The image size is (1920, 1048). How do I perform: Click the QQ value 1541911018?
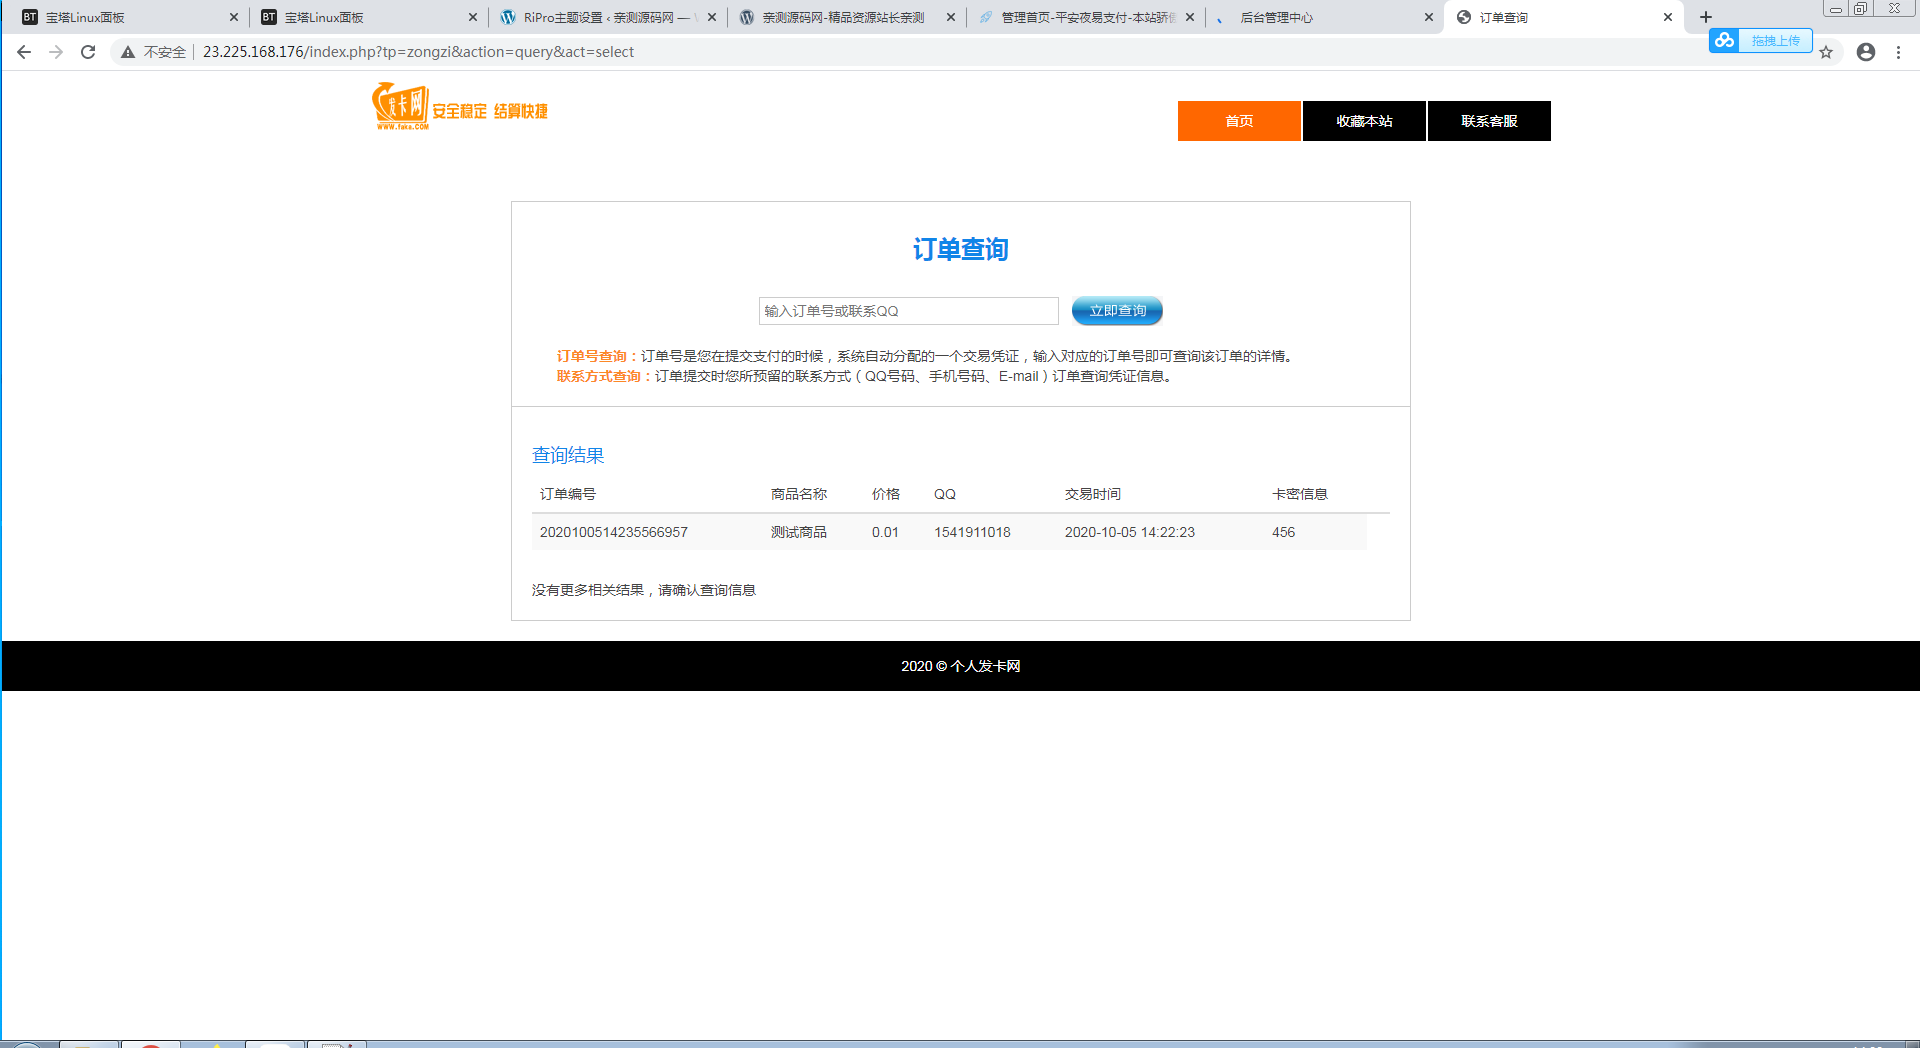point(972,532)
